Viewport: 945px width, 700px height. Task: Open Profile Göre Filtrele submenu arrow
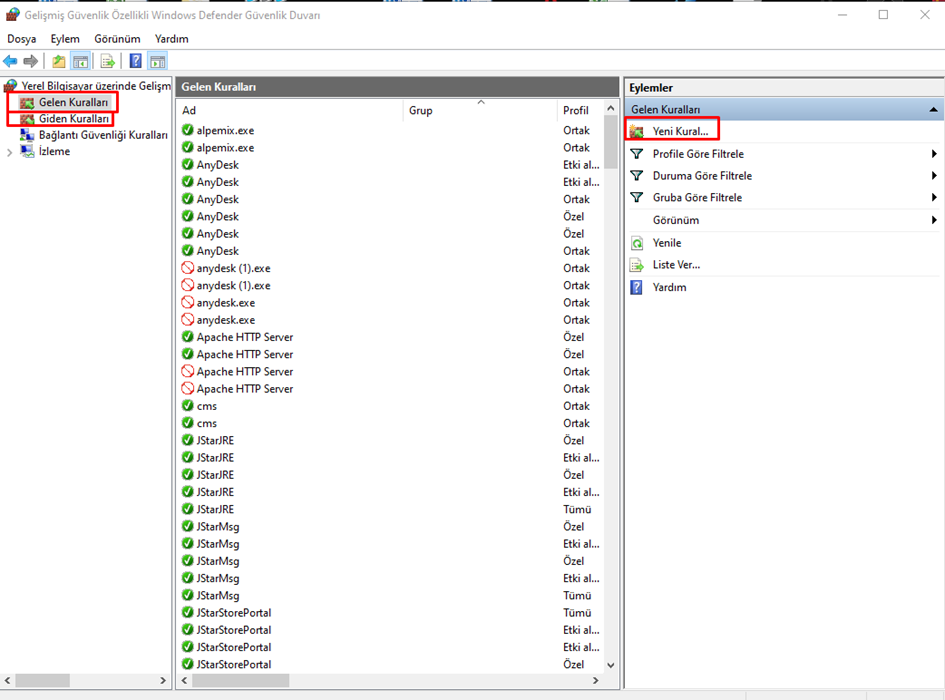pyautogui.click(x=934, y=154)
